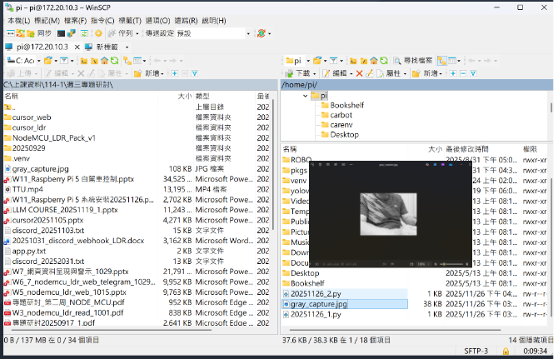
Task: Select Bookshelf in the remote tree
Action: (347, 105)
